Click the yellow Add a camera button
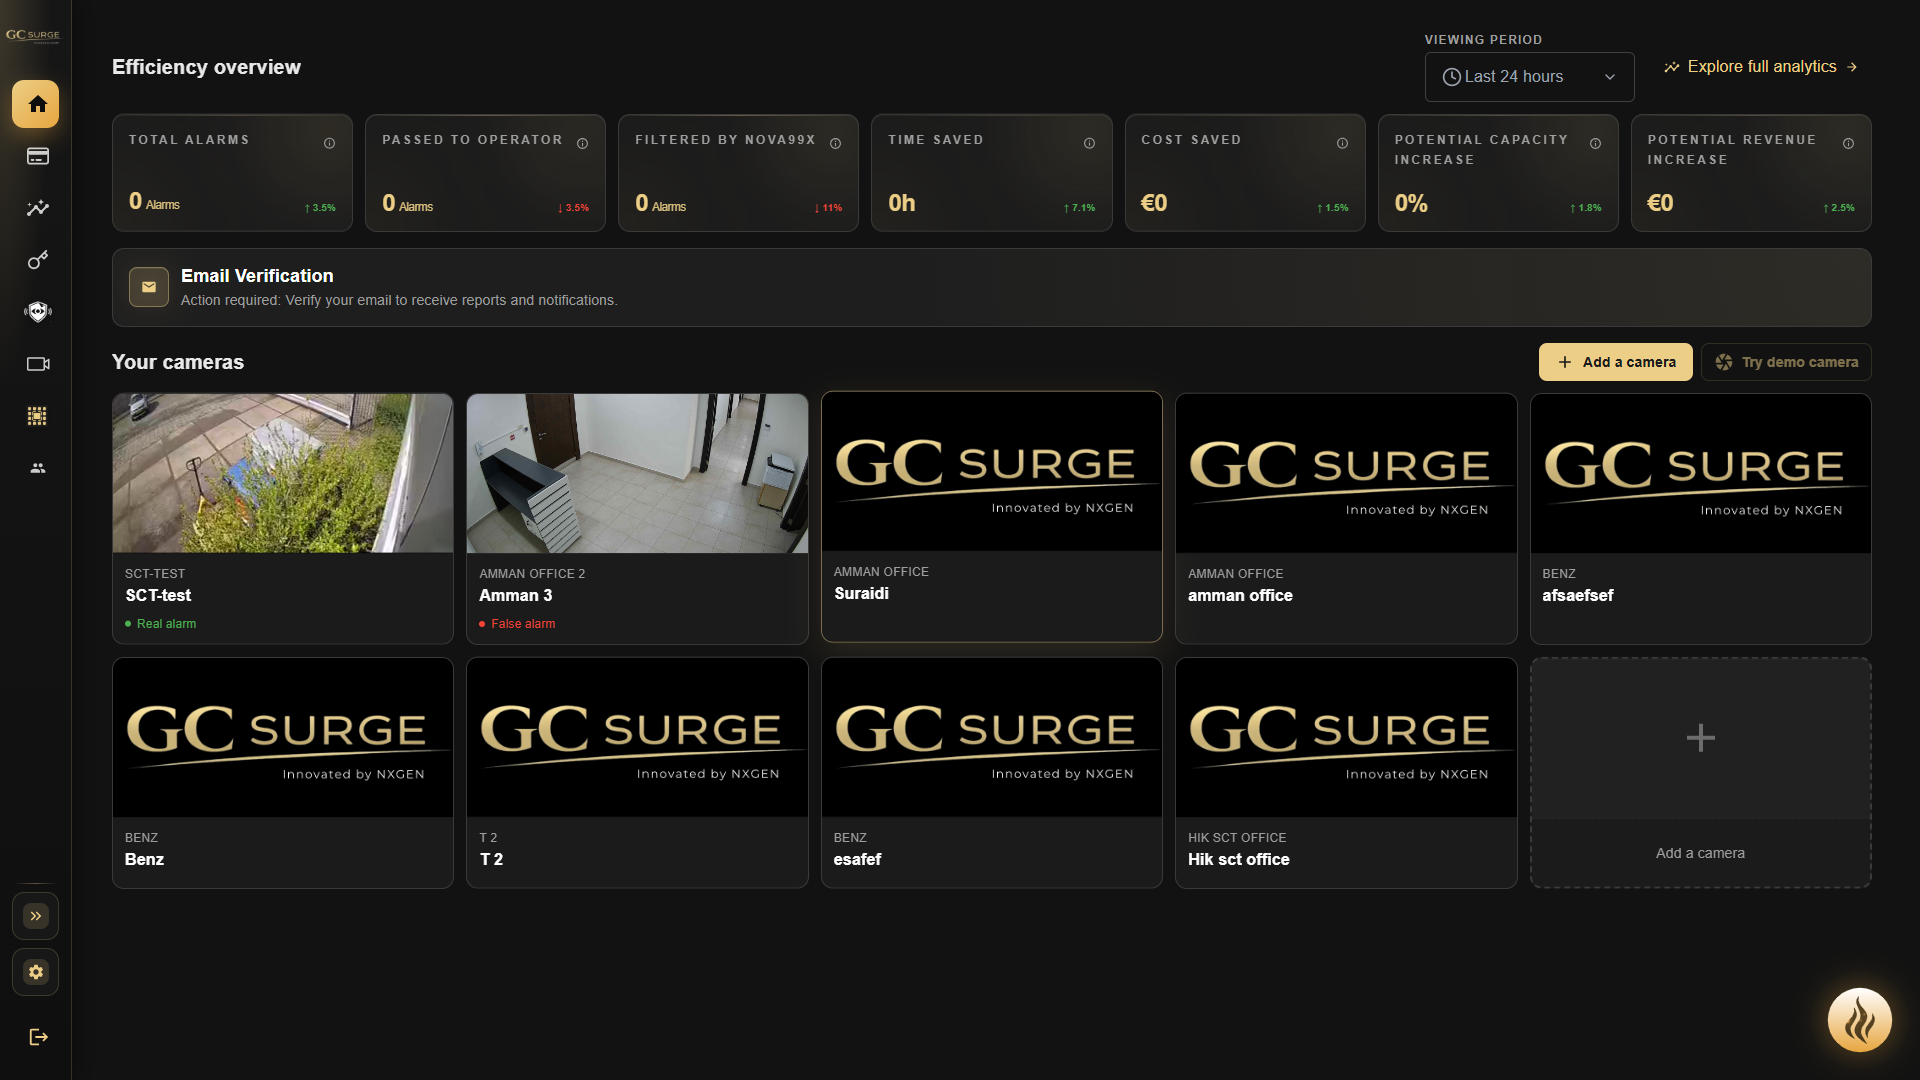Screen dimensions: 1920x1080 tap(1615, 362)
